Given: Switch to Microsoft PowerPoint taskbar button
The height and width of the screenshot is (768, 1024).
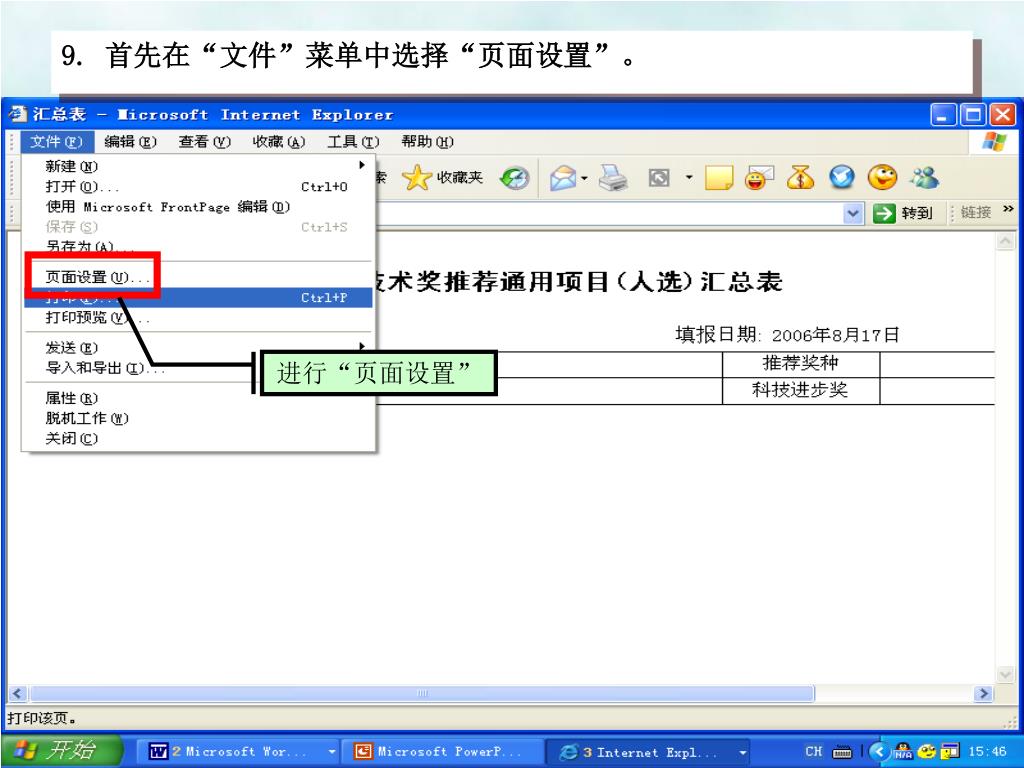Looking at the screenshot, I should tap(443, 752).
